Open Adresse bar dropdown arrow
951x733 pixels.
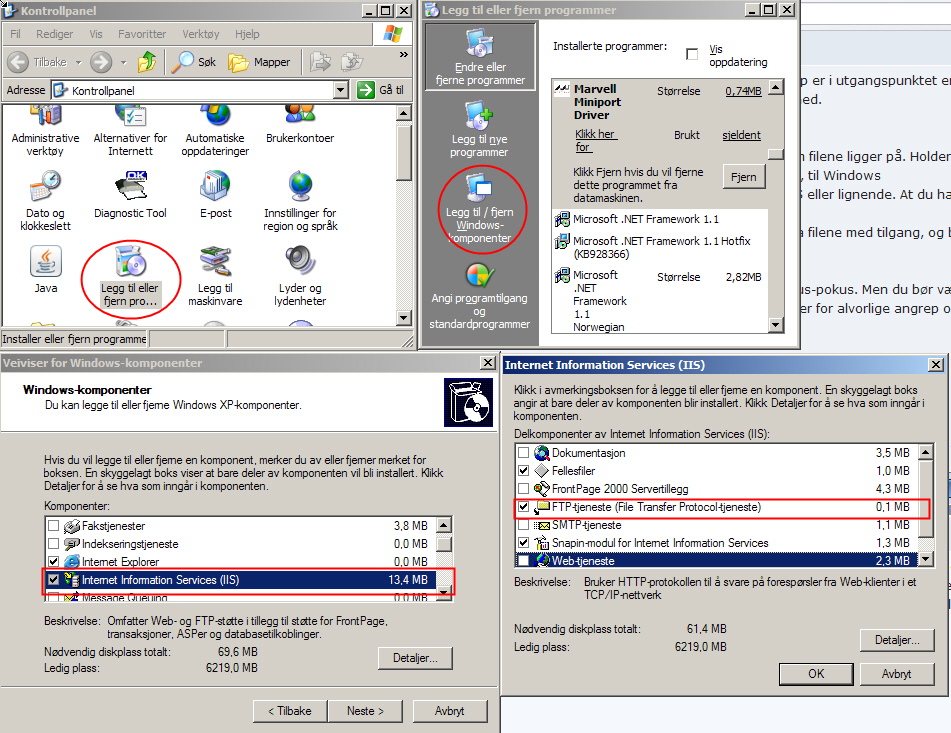click(341, 90)
